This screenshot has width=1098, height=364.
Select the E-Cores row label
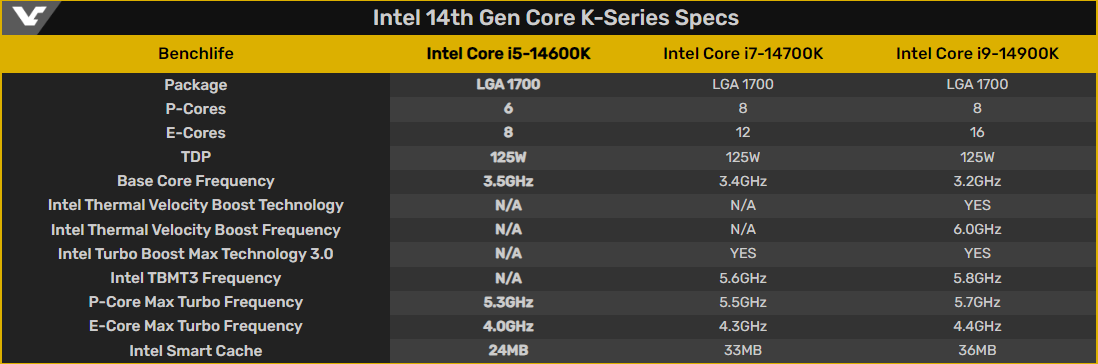(196, 133)
